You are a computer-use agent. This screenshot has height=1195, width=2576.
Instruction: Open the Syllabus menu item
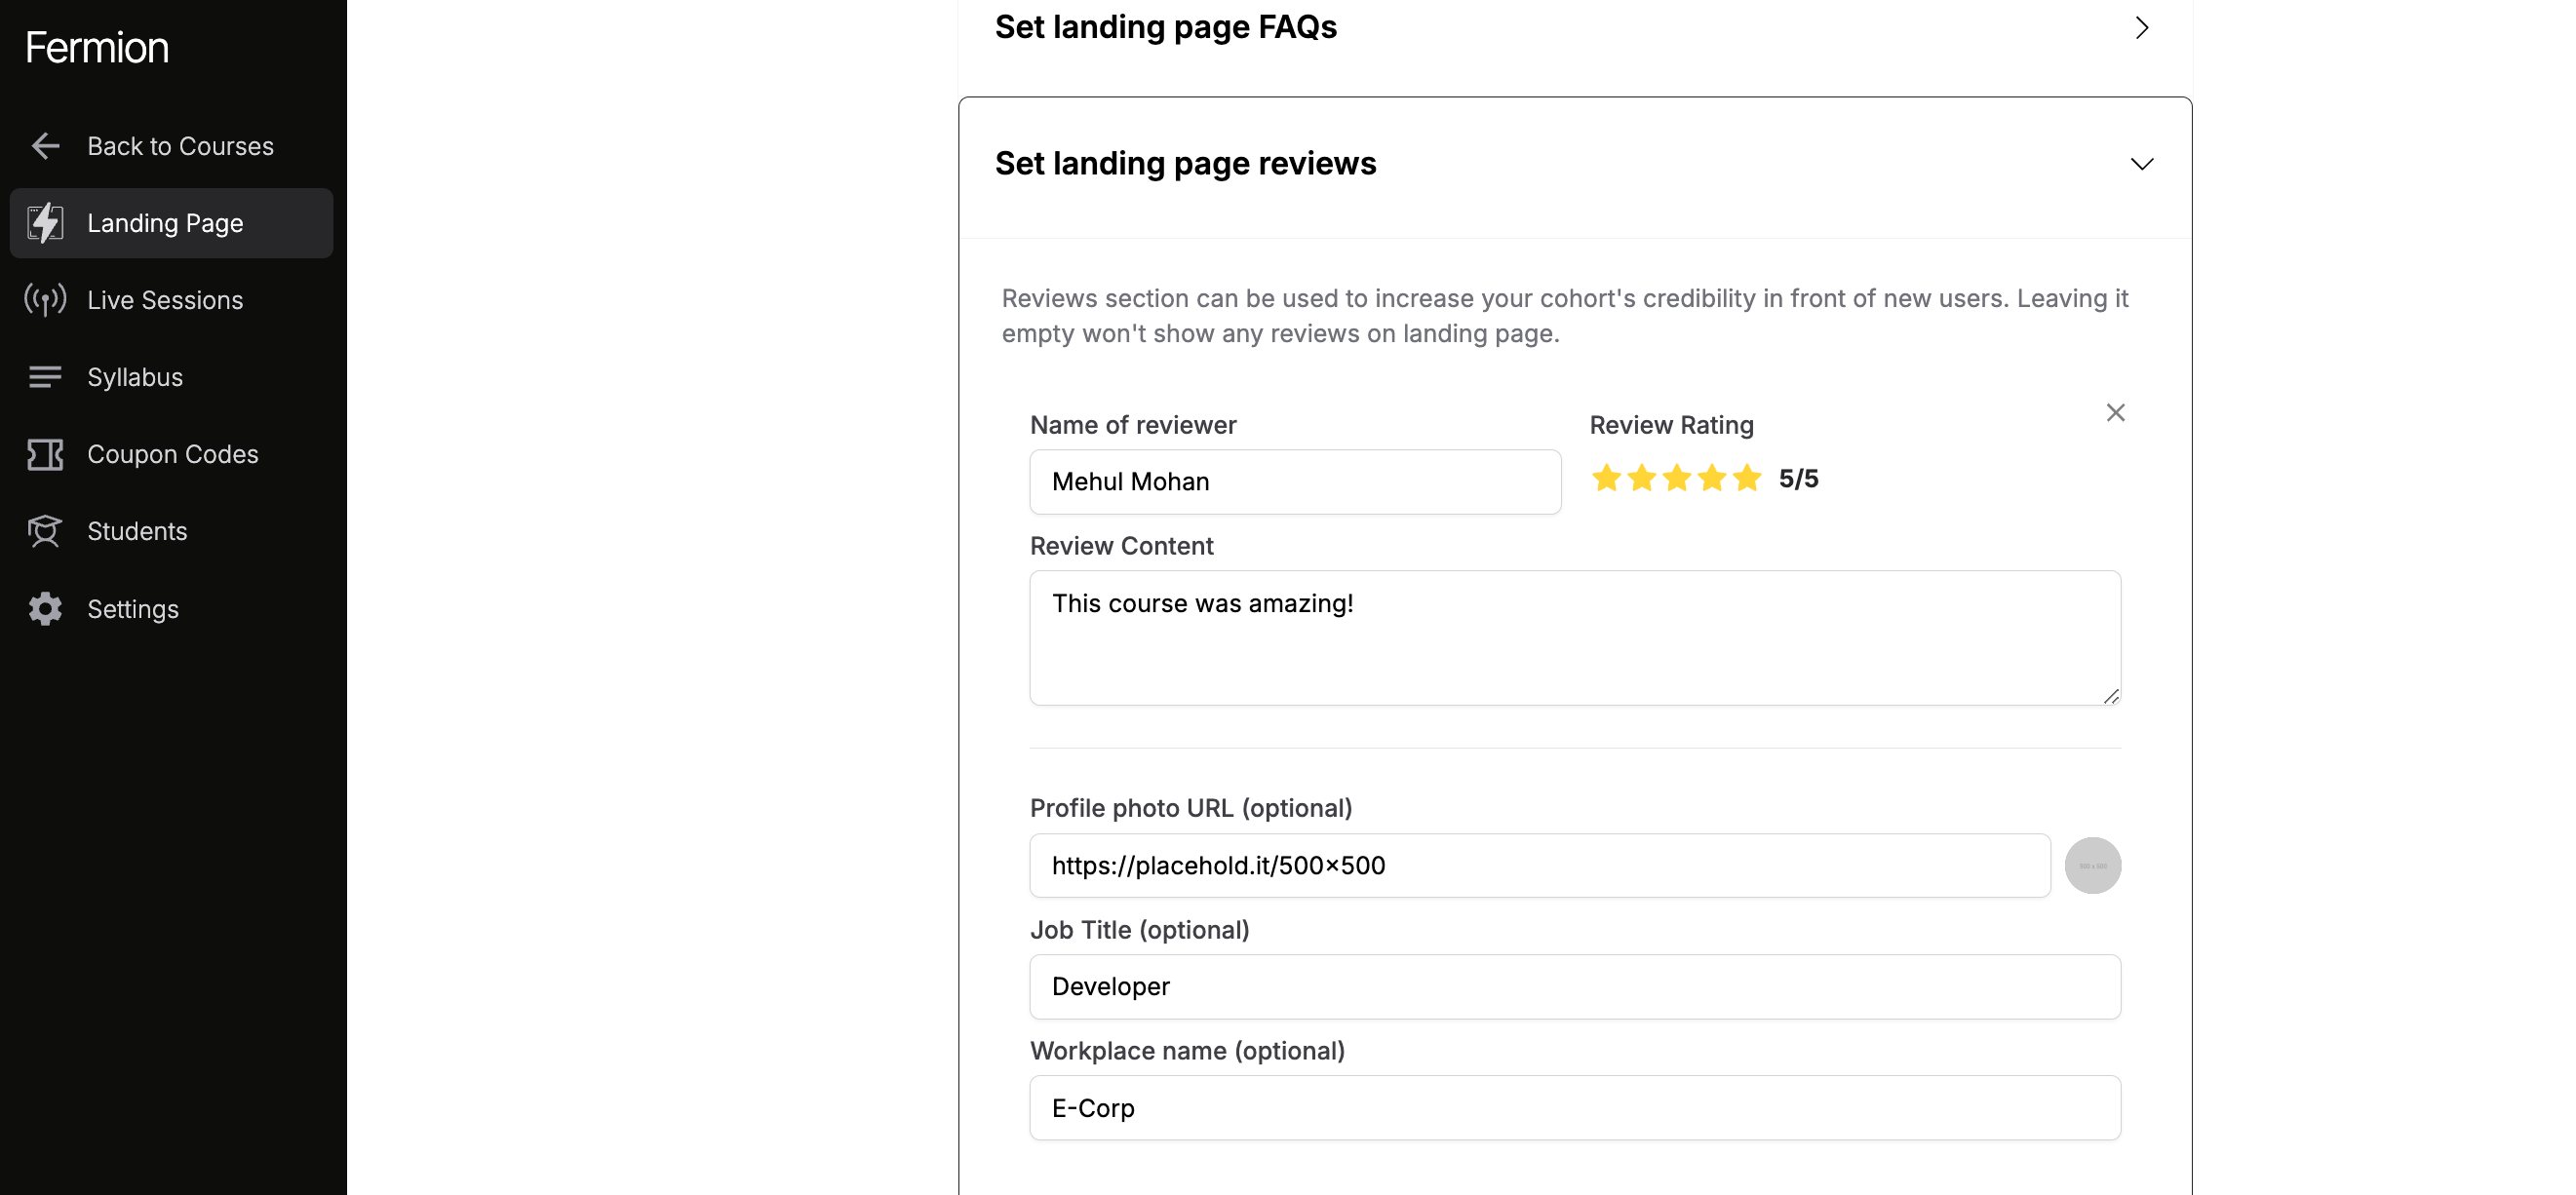click(x=135, y=377)
